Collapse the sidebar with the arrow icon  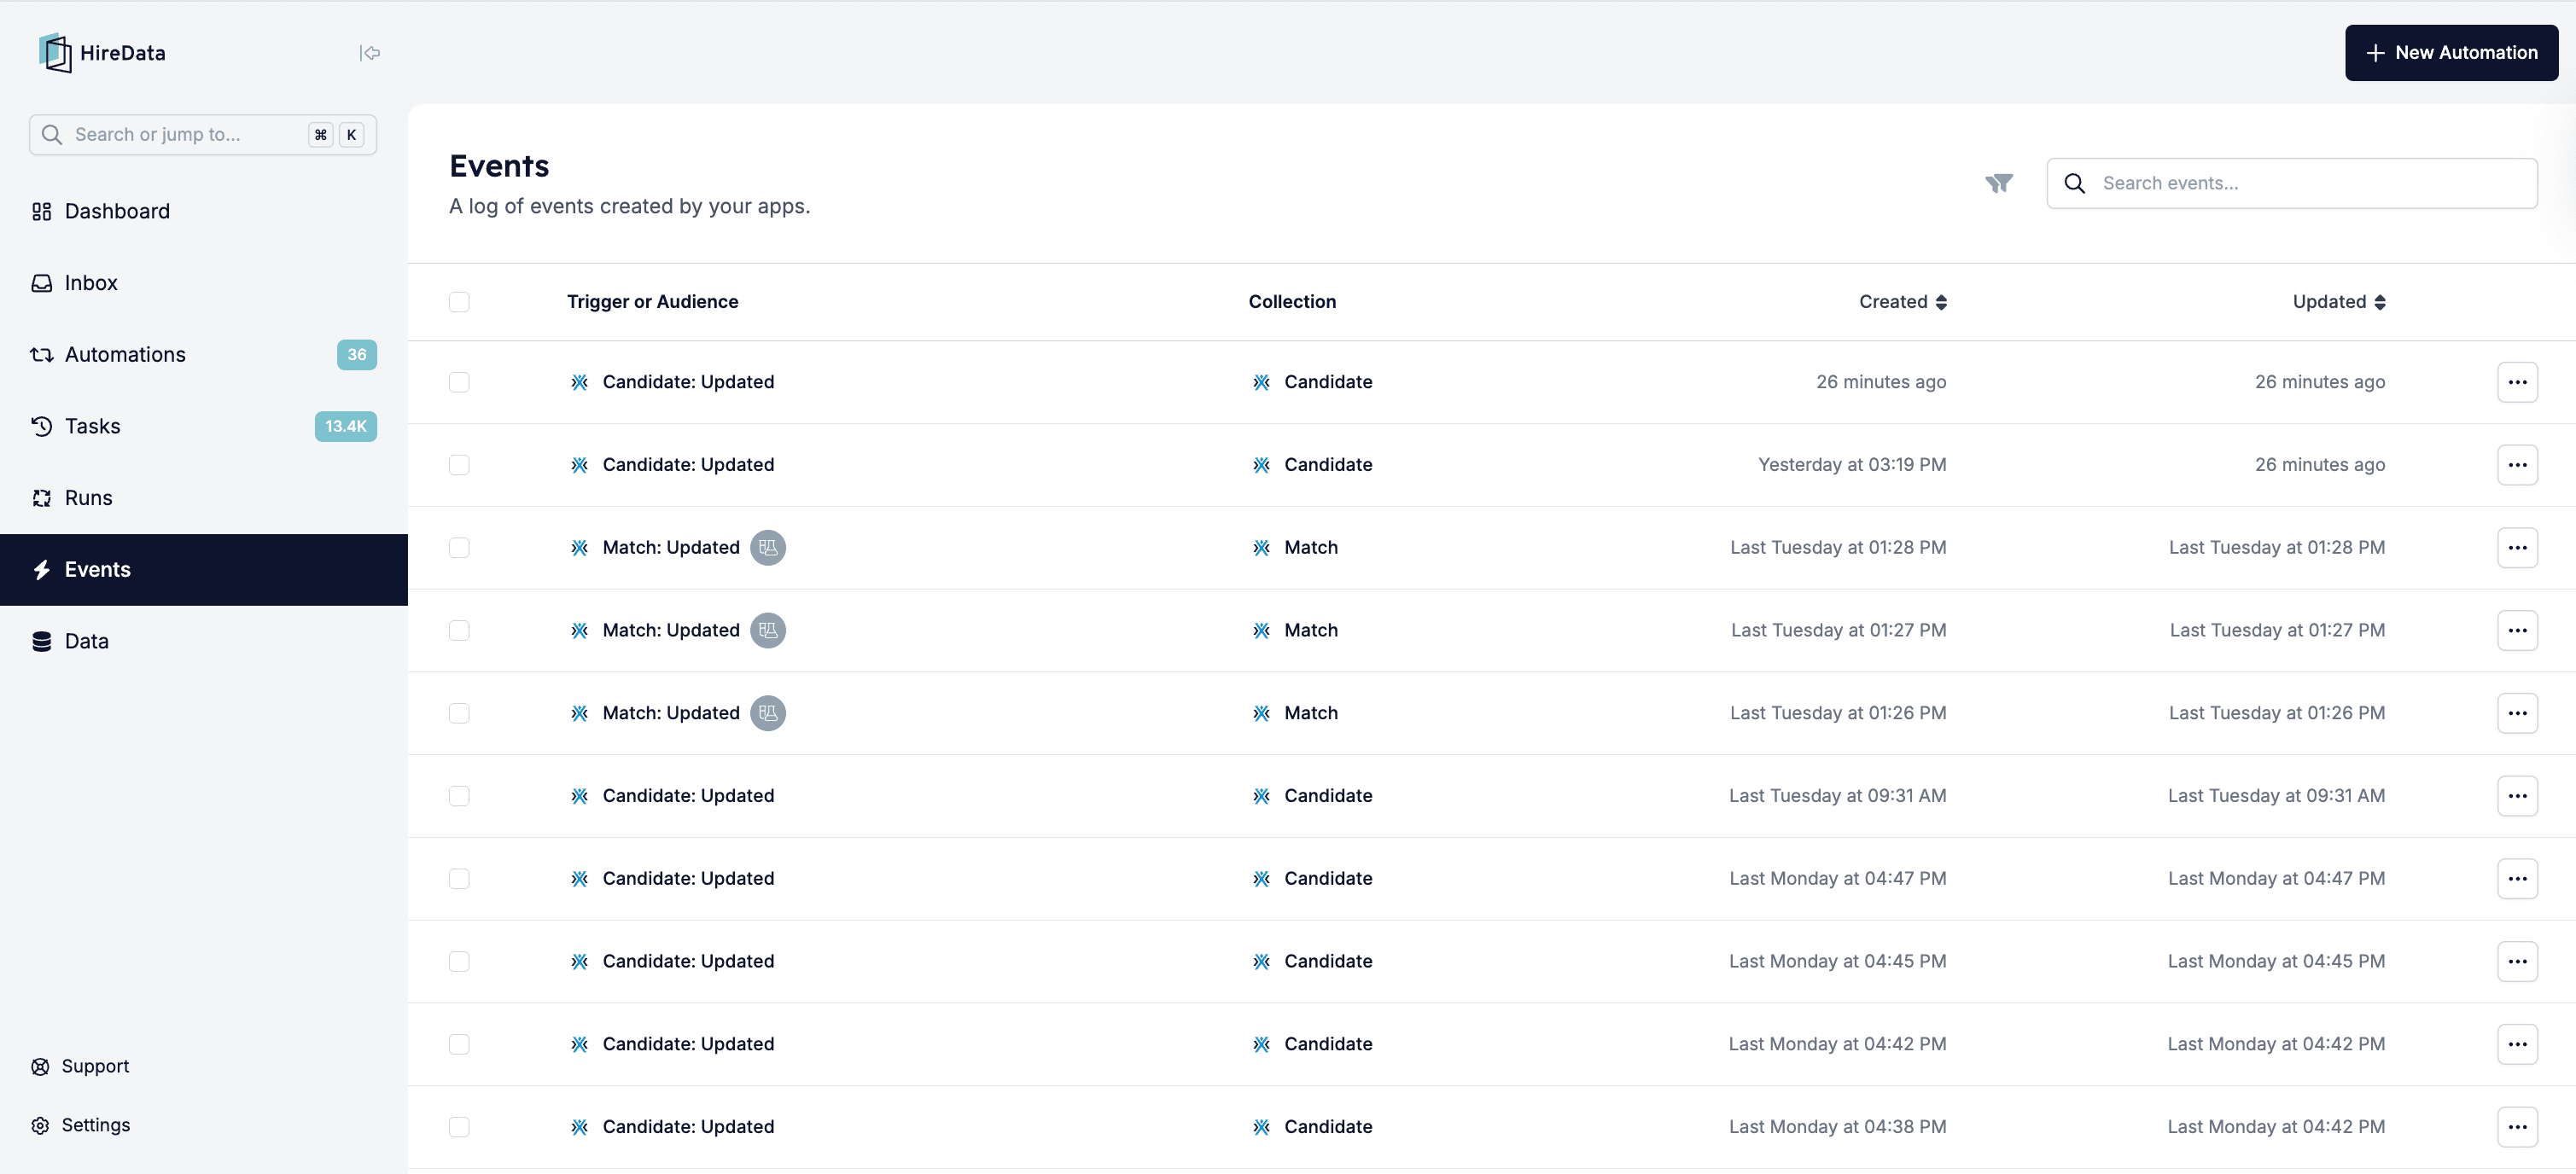point(369,53)
